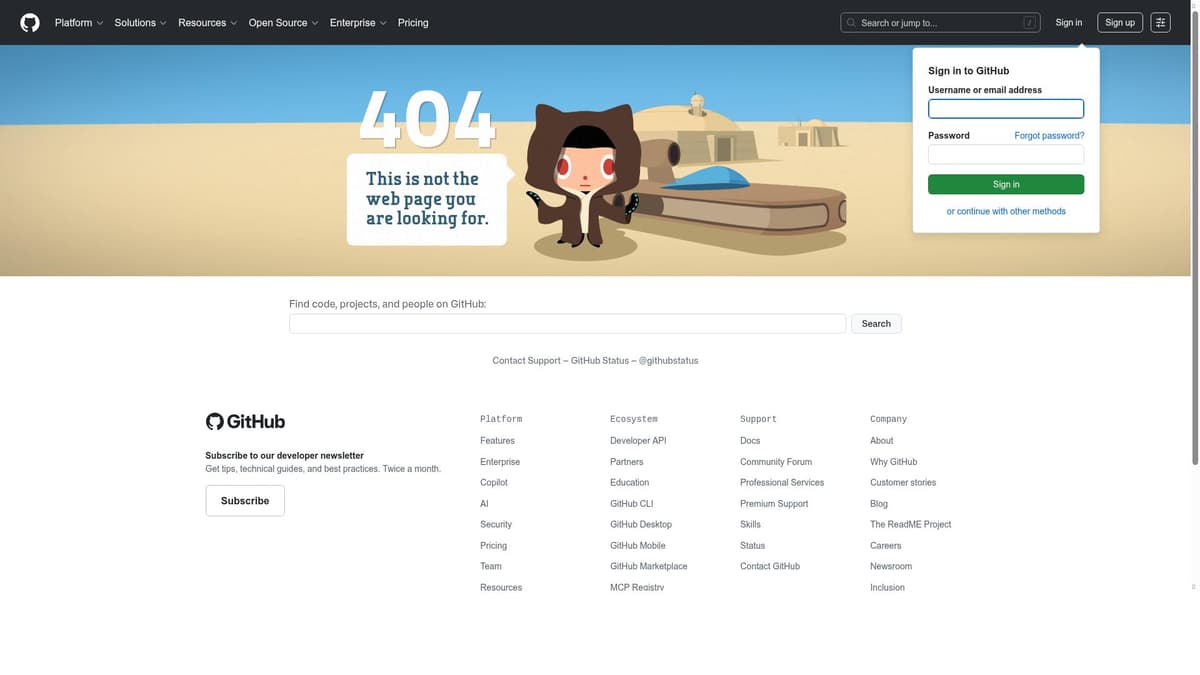Open the sliders icon beside Sign up
The image size is (1200, 675).
(1158, 20)
